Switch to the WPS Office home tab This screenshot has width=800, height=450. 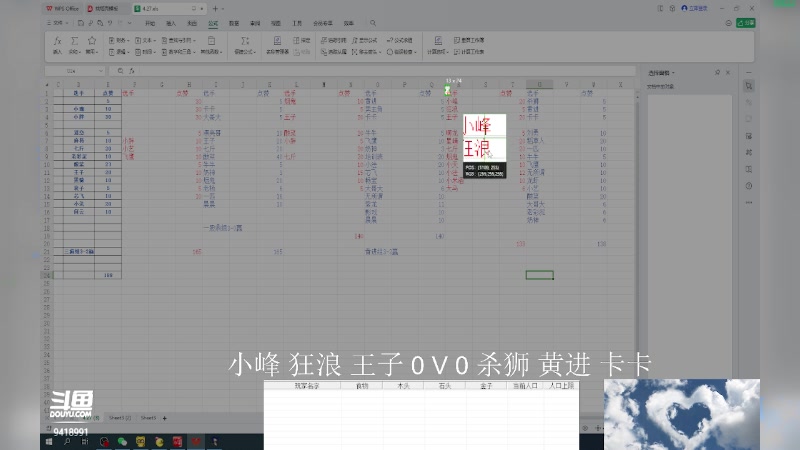click(63, 9)
